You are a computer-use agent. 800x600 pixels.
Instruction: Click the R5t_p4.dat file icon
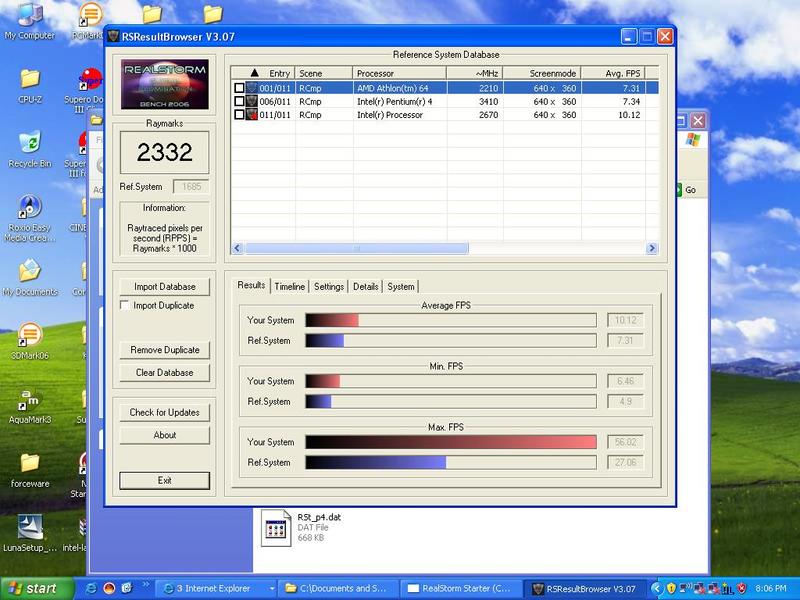276,528
